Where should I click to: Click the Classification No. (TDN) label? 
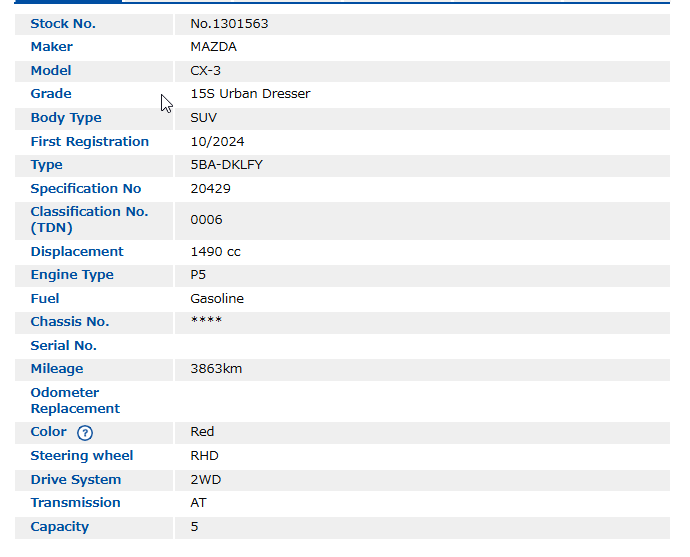point(89,220)
